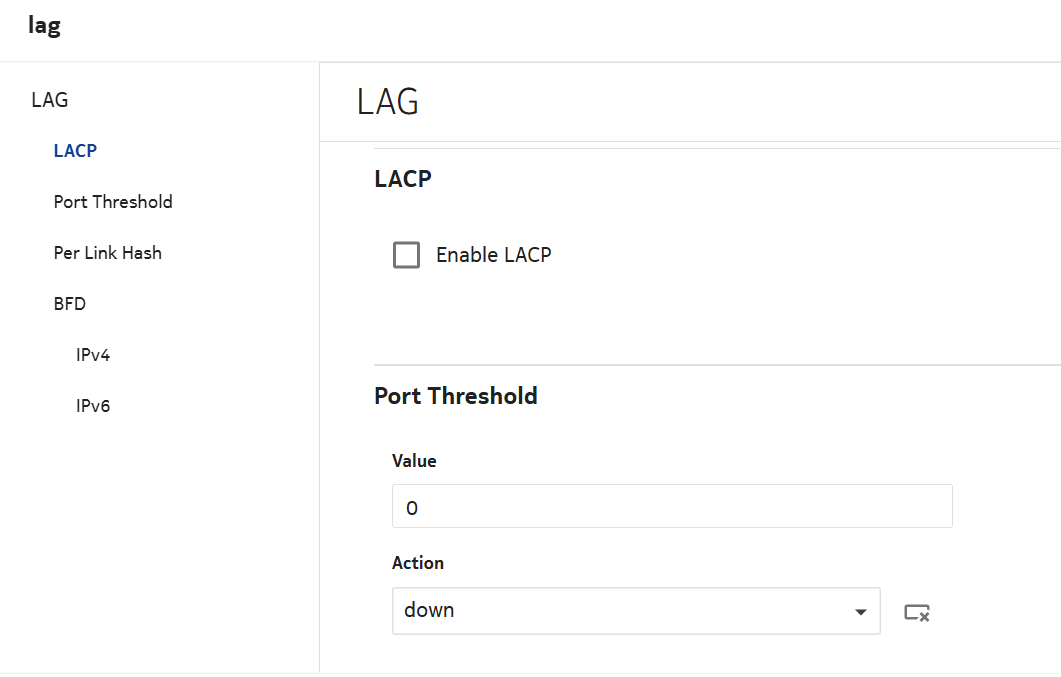Open the Action dropdown arrow
The height and width of the screenshot is (677, 1061).
coord(860,612)
